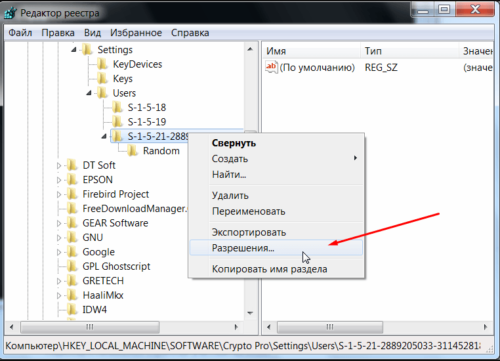Viewport: 500px width, 361px height.
Task: Open the Создать submenu arrow
Action: pyautogui.click(x=355, y=158)
